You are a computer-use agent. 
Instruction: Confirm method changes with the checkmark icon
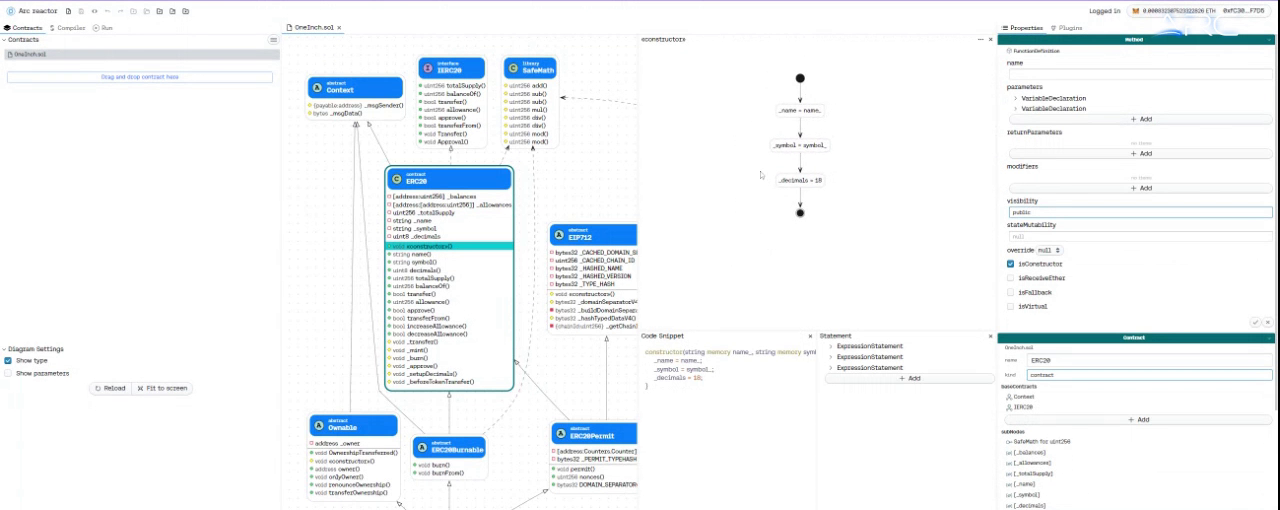1255,322
